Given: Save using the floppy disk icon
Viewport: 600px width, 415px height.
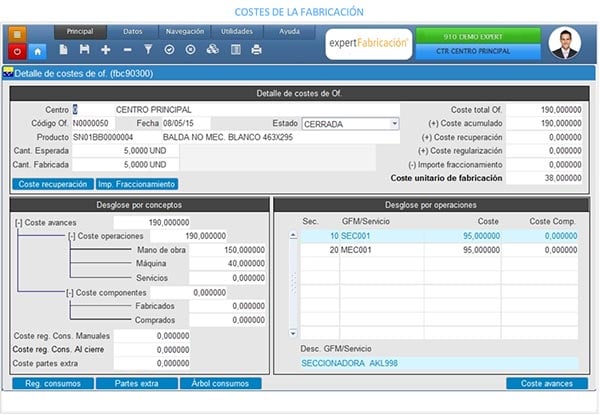Looking at the screenshot, I should [x=85, y=49].
